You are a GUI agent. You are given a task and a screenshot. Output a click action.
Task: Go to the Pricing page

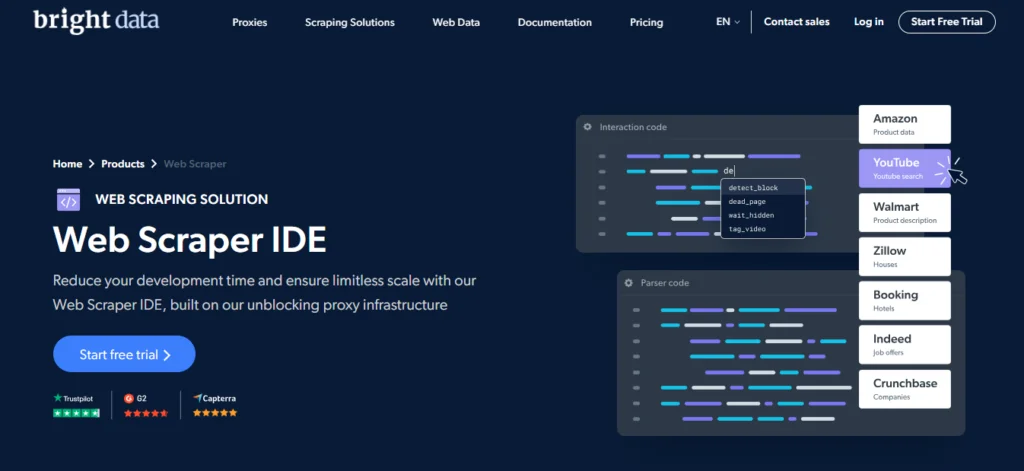(x=646, y=22)
